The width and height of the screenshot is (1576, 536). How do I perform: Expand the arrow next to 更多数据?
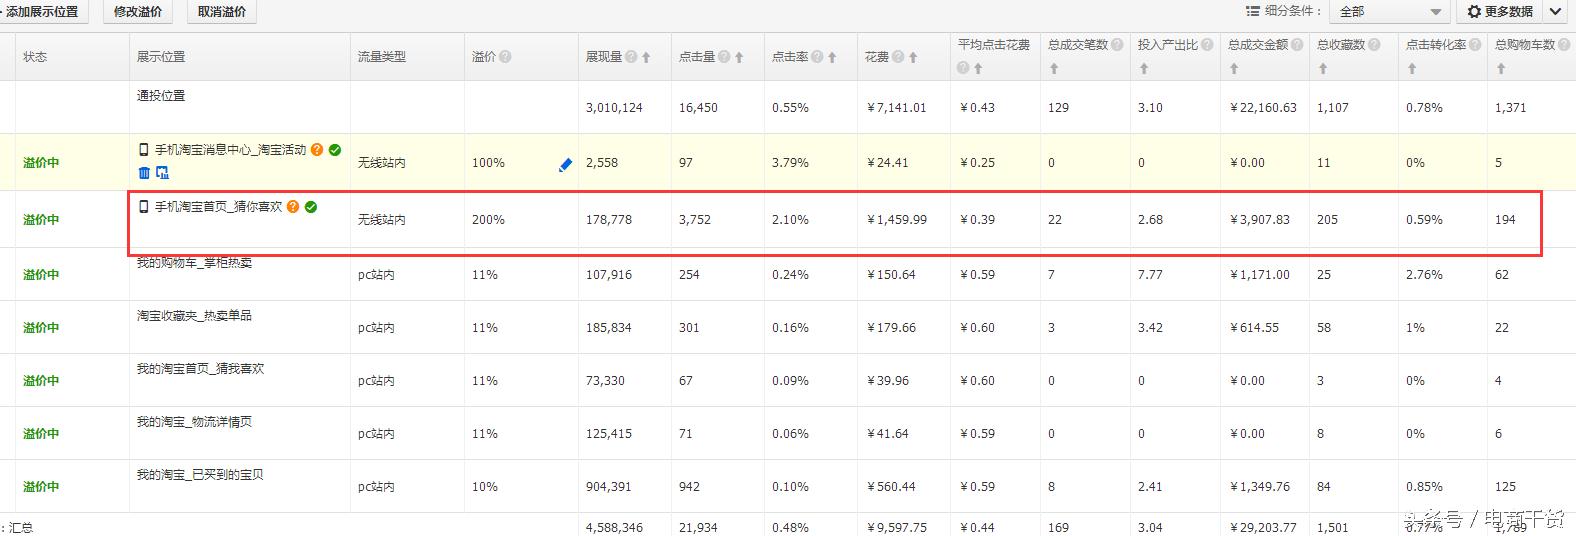point(1555,12)
